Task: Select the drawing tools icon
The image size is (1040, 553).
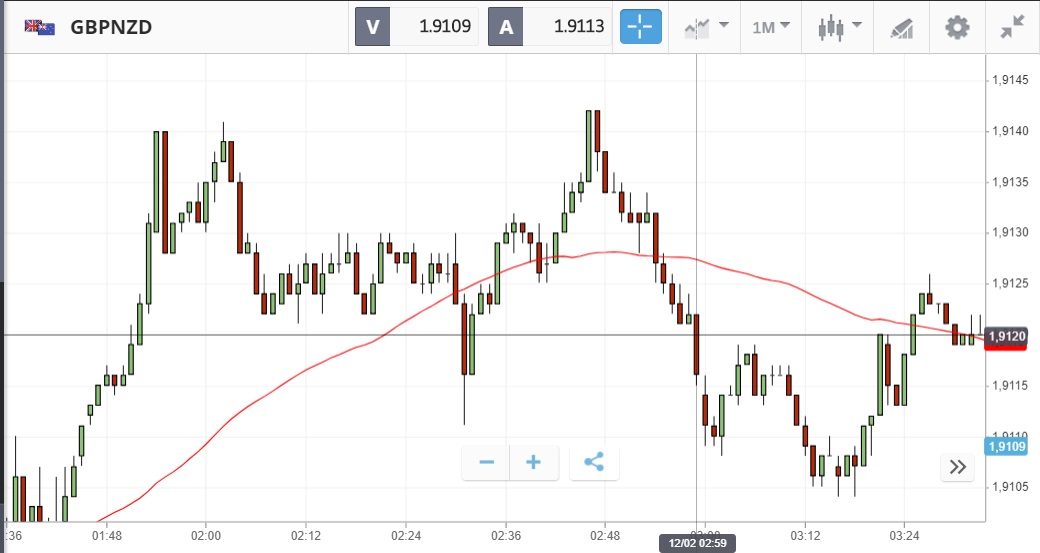Action: [901, 27]
